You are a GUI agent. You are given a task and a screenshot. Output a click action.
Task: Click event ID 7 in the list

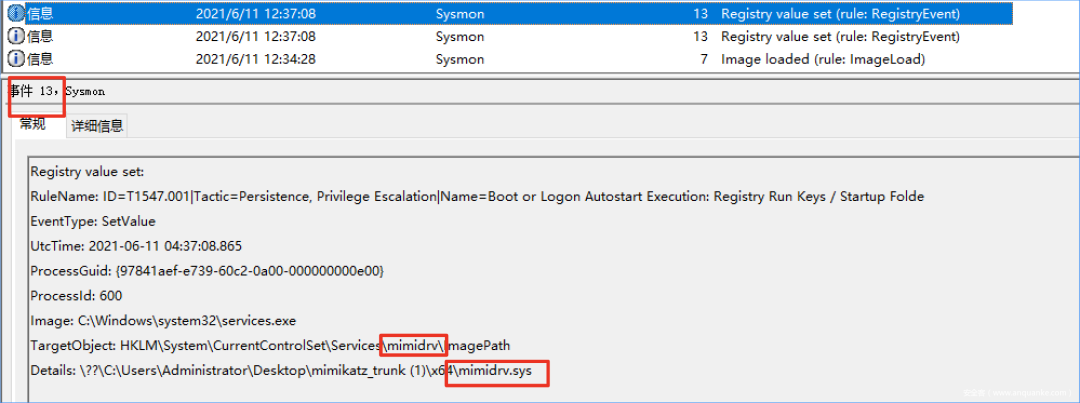704,59
